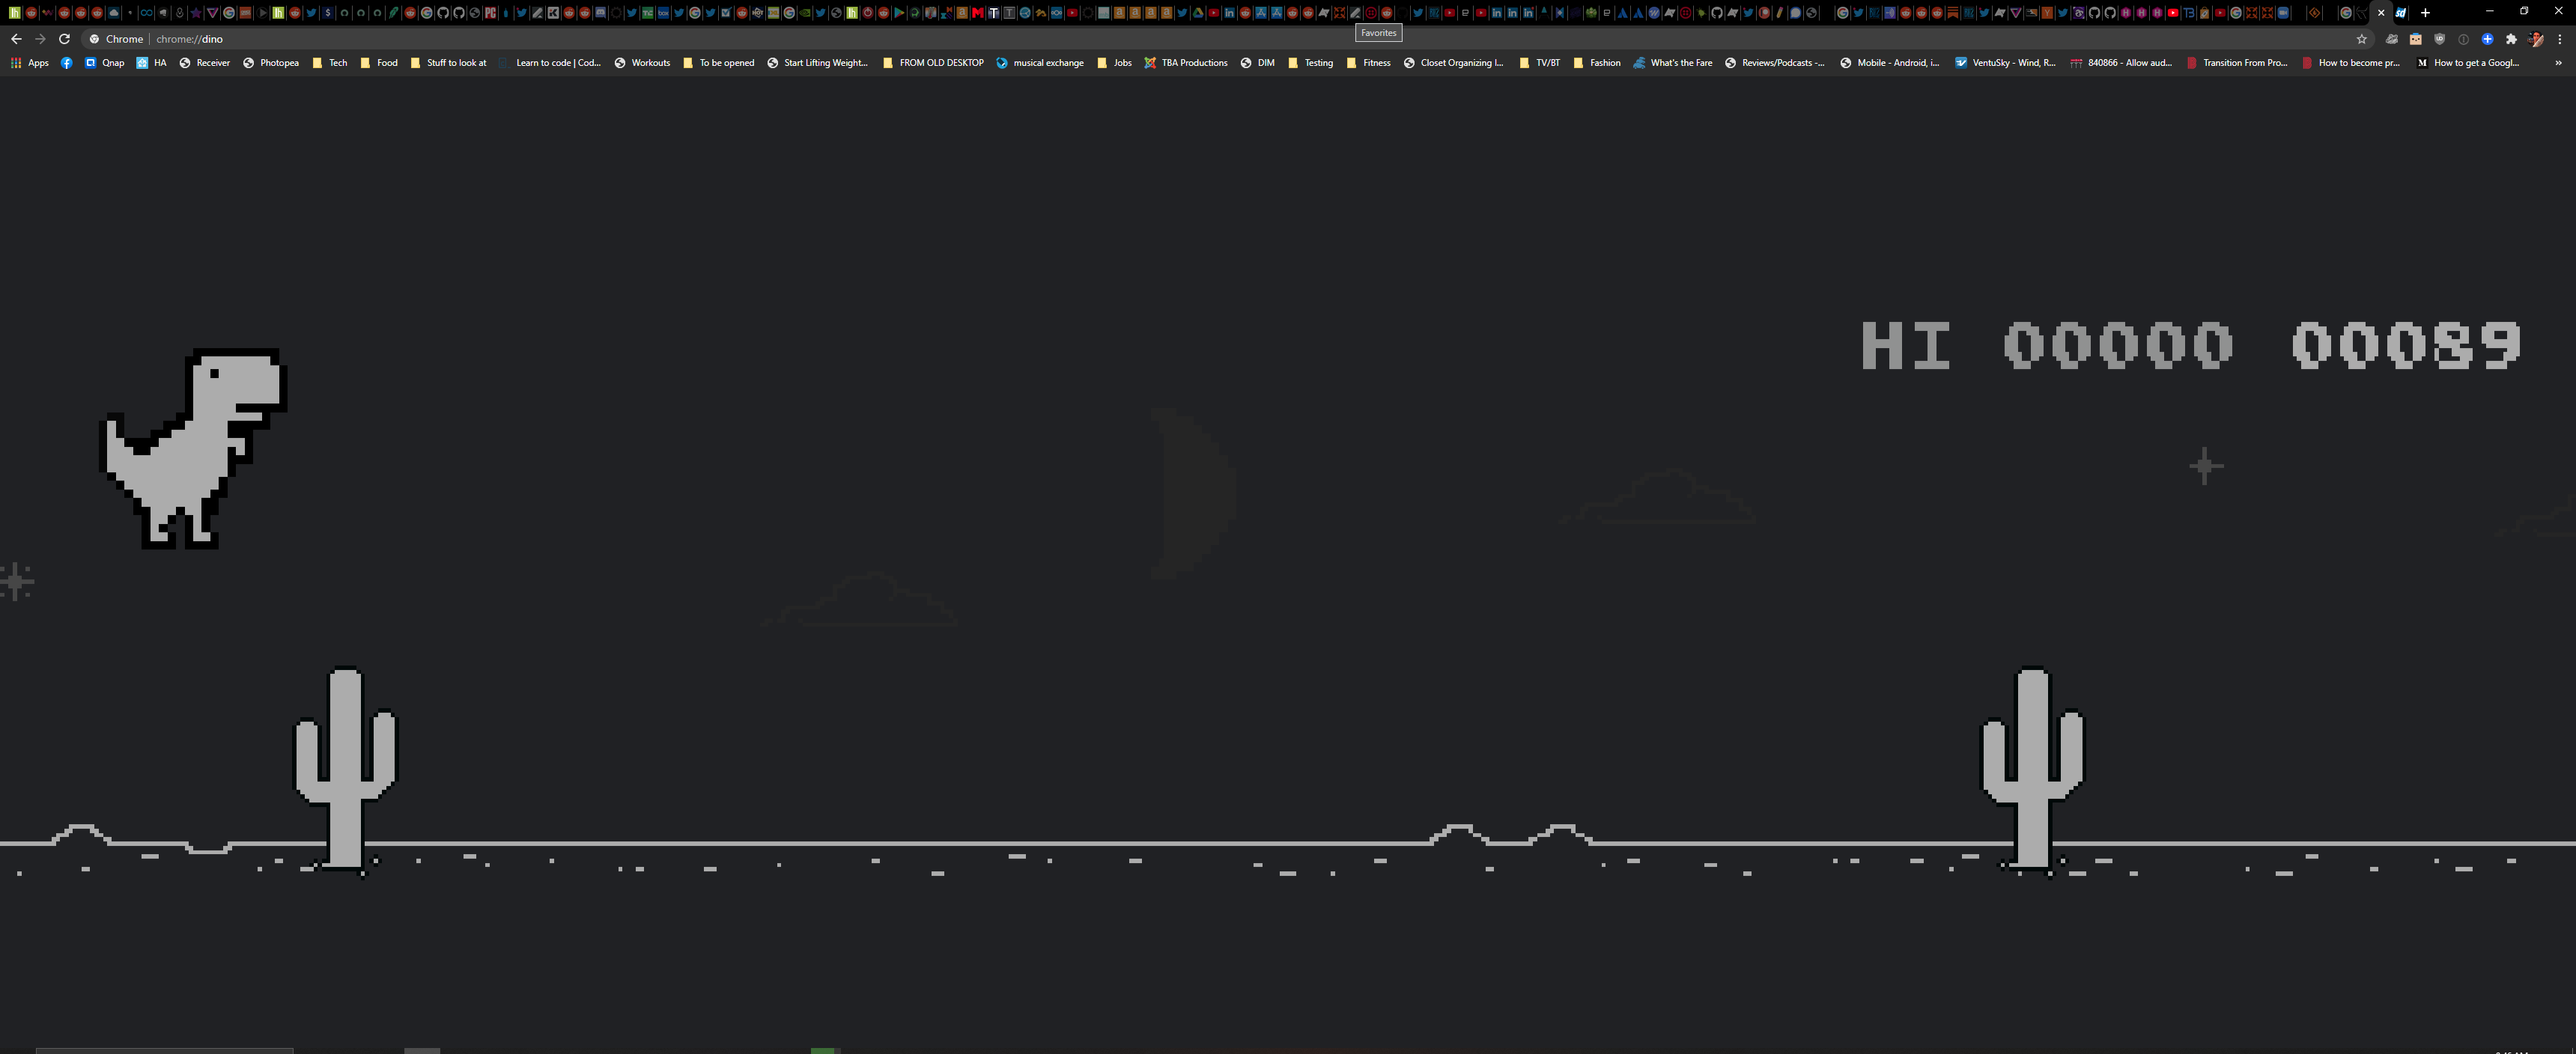Click the T-Rex dinosaur to jump

pyautogui.click(x=194, y=448)
